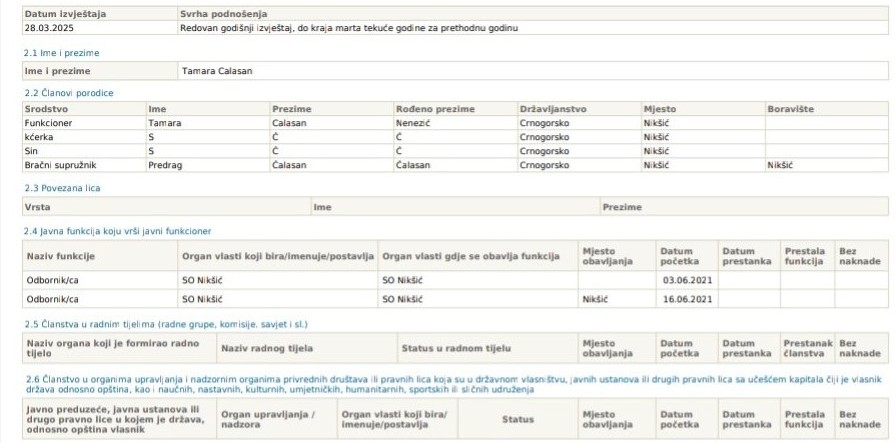The width and height of the screenshot is (896, 443).
Task: Click the "Državljanstvo" column header
Action: click(553, 108)
